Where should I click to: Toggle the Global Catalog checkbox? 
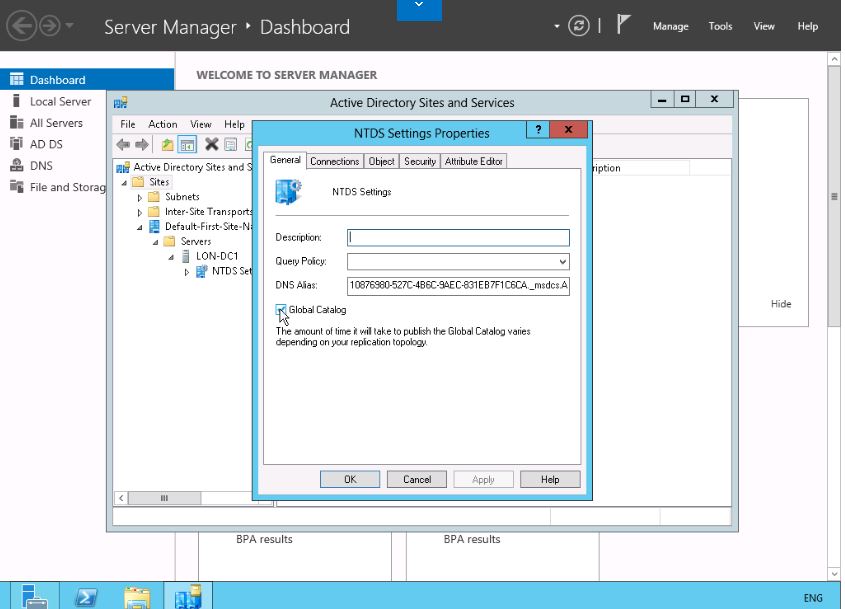click(281, 310)
